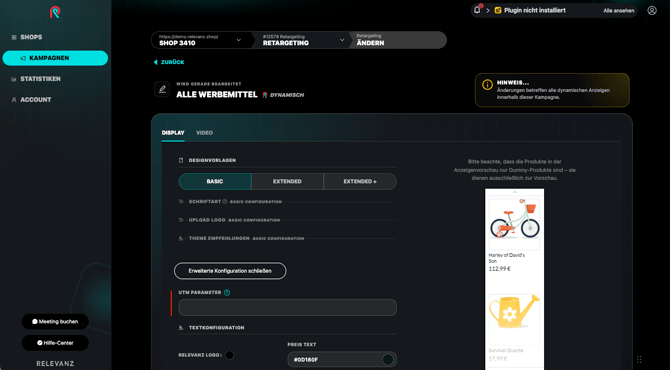Open the user profile icon
This screenshot has width=670, height=370.
tap(652, 10)
